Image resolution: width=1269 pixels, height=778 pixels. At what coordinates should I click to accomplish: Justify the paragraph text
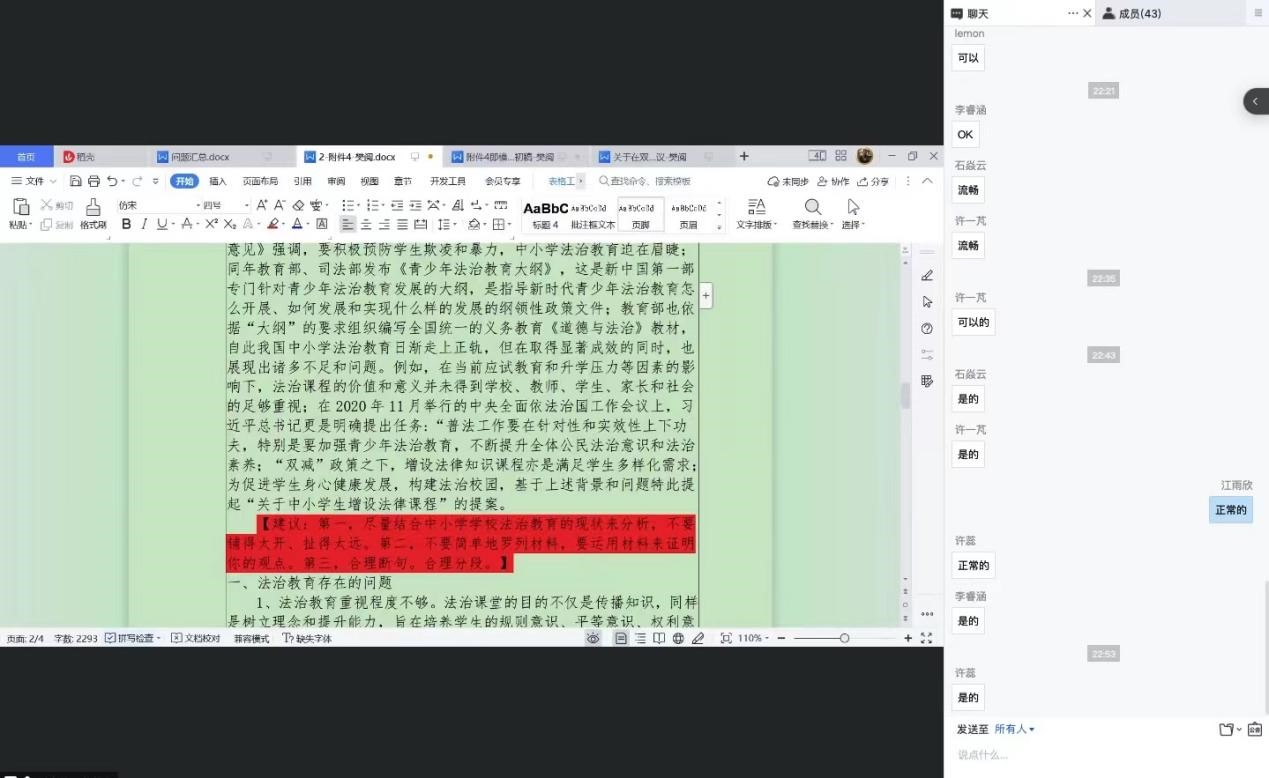pyautogui.click(x=402, y=224)
